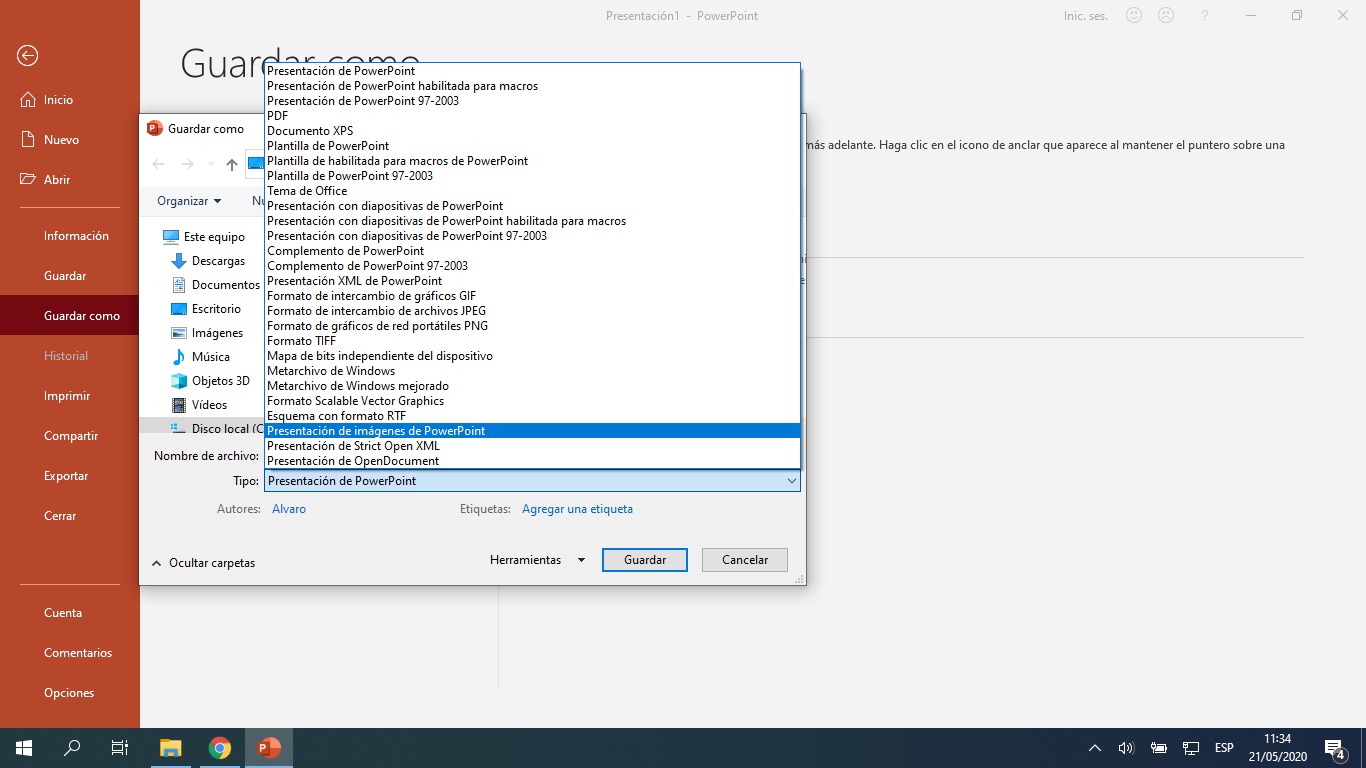Click the back arrow in the backstage sidebar

28,56
